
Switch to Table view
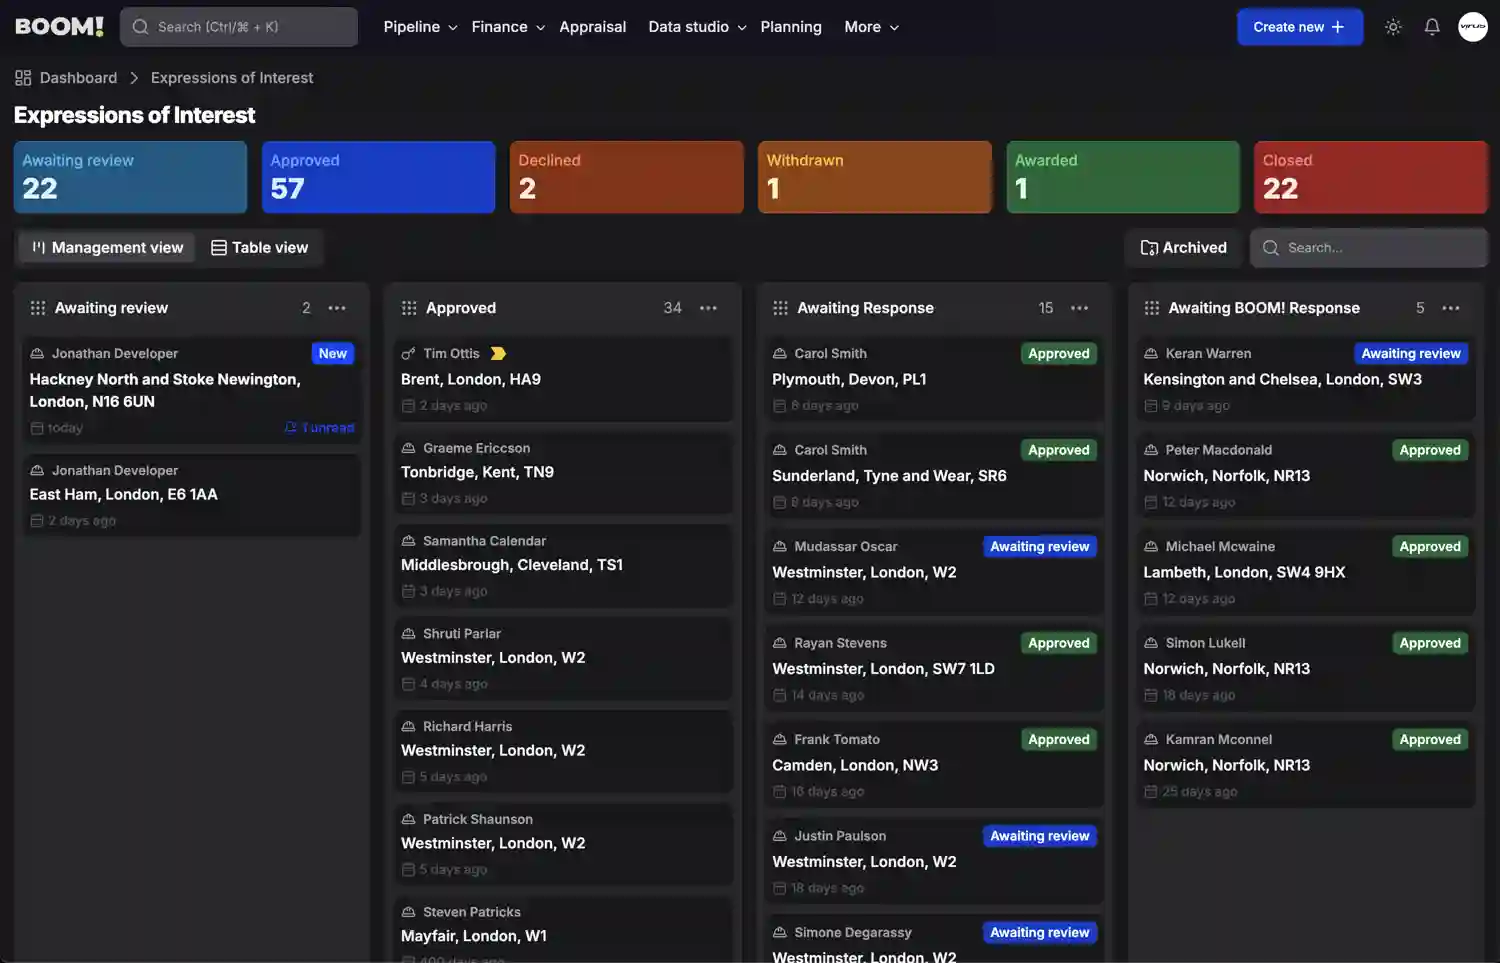tap(259, 248)
